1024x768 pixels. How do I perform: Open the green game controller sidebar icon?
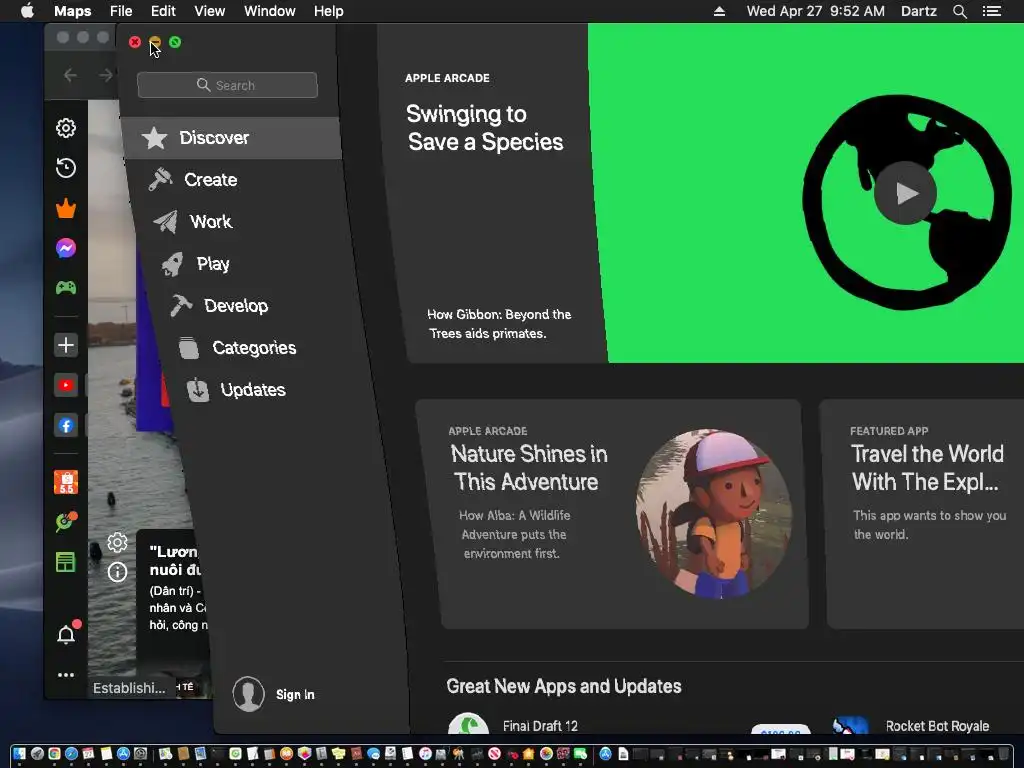(66, 287)
